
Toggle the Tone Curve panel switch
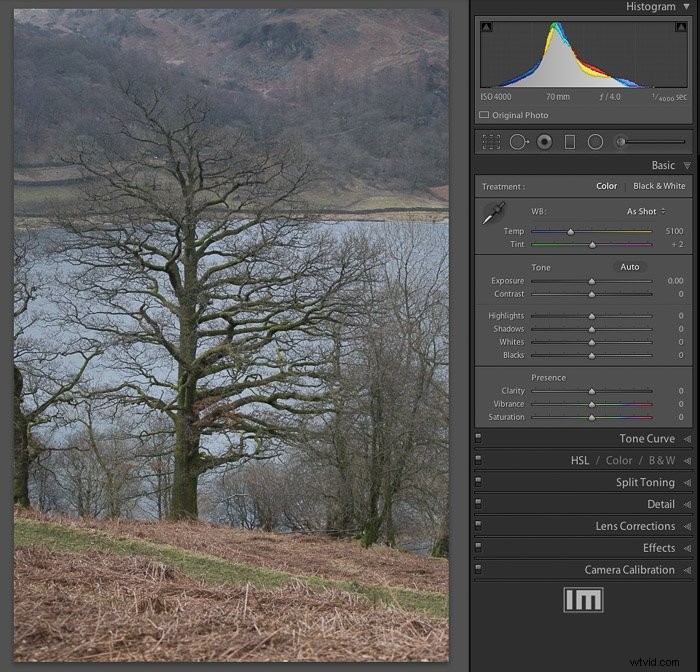[x=478, y=438]
